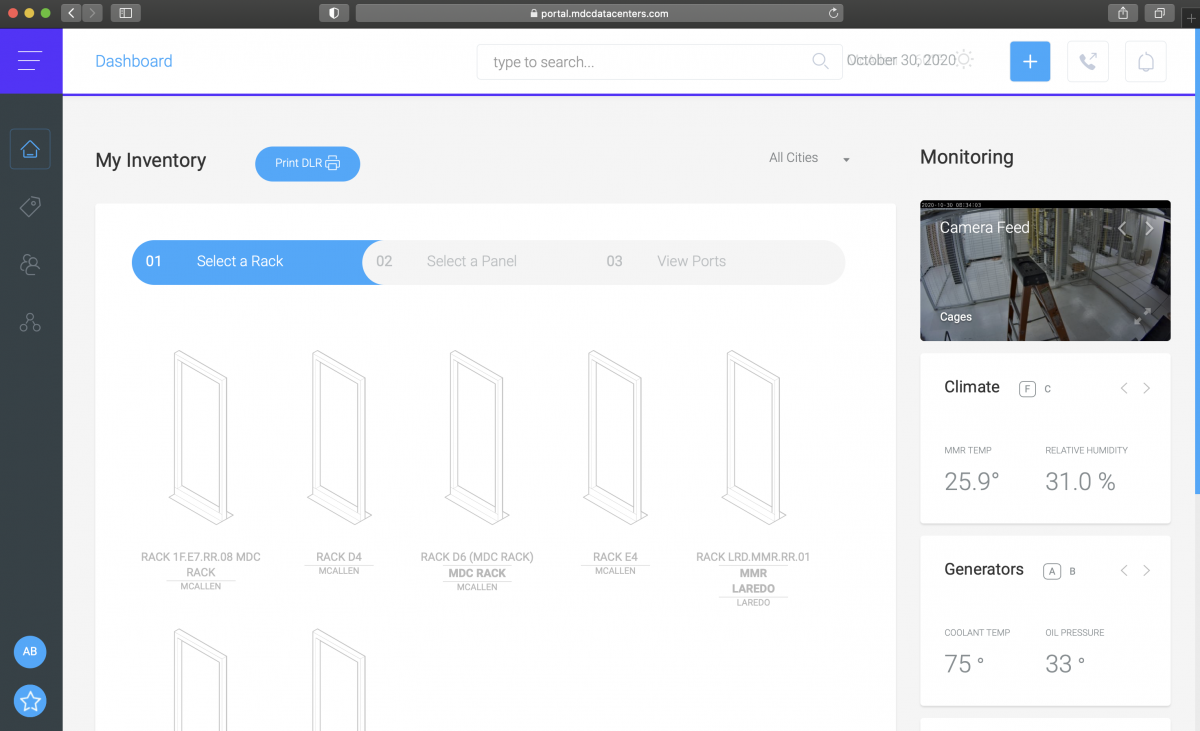Reload page in address bar
1200x731 pixels.
tap(833, 13)
